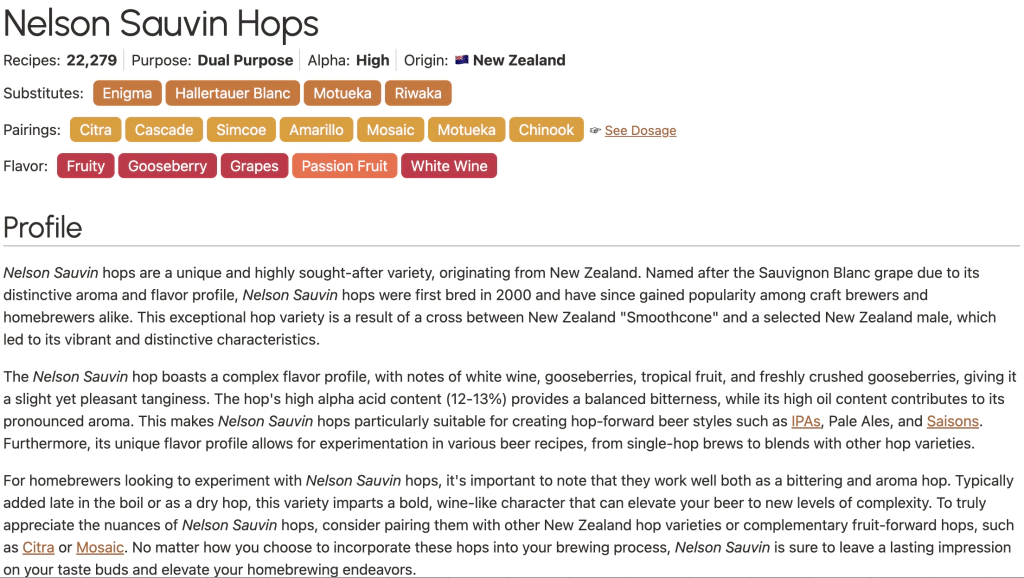
Task: Click the New Zealand flag icon
Action: click(462, 60)
